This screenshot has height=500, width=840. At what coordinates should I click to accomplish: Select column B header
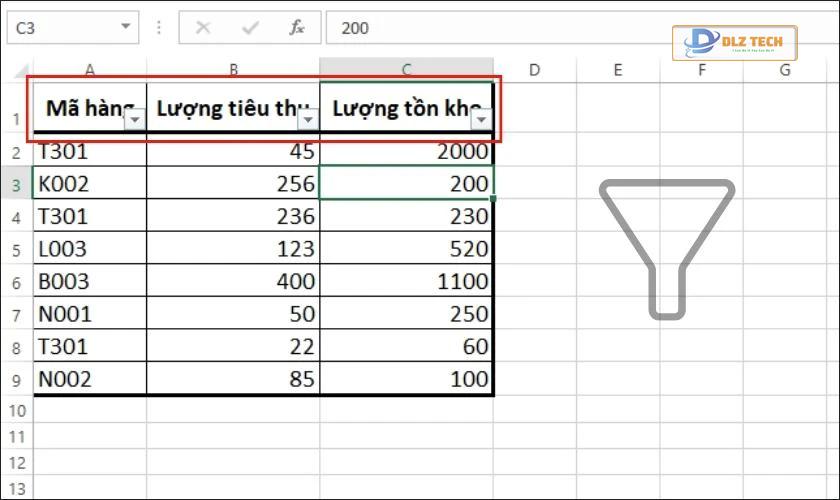click(233, 70)
